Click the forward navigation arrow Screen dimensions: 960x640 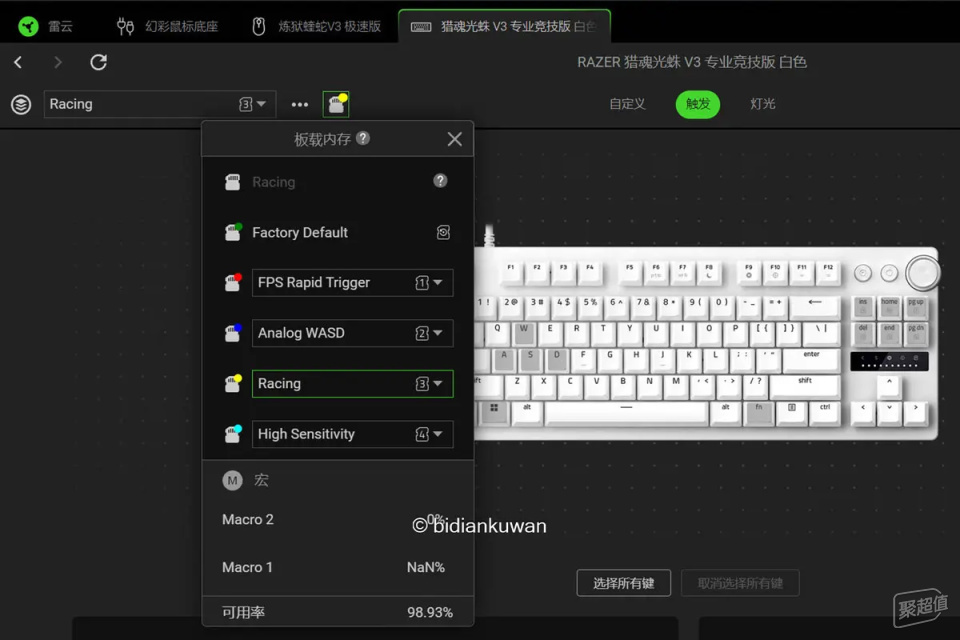(58, 62)
